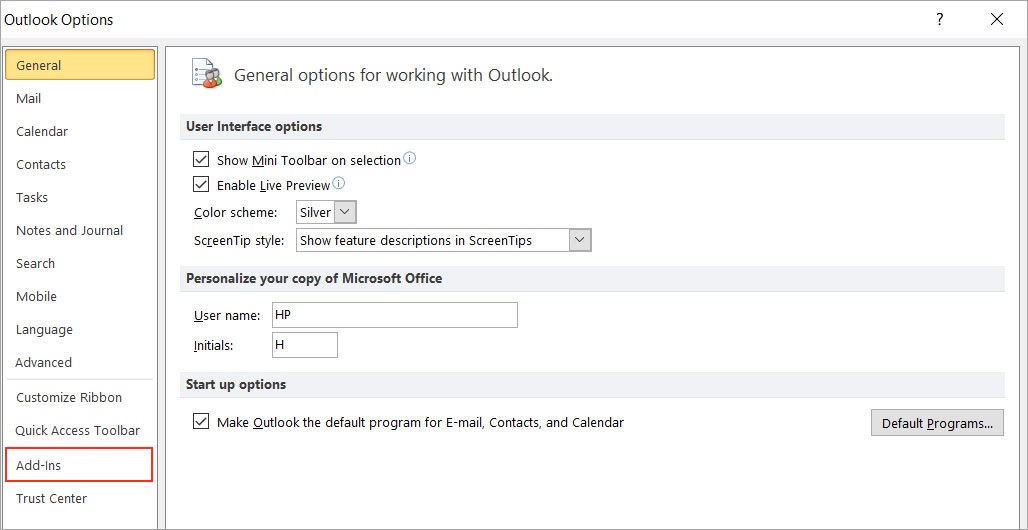
Task: Close the Outlook Options dialog
Action: [x=996, y=19]
